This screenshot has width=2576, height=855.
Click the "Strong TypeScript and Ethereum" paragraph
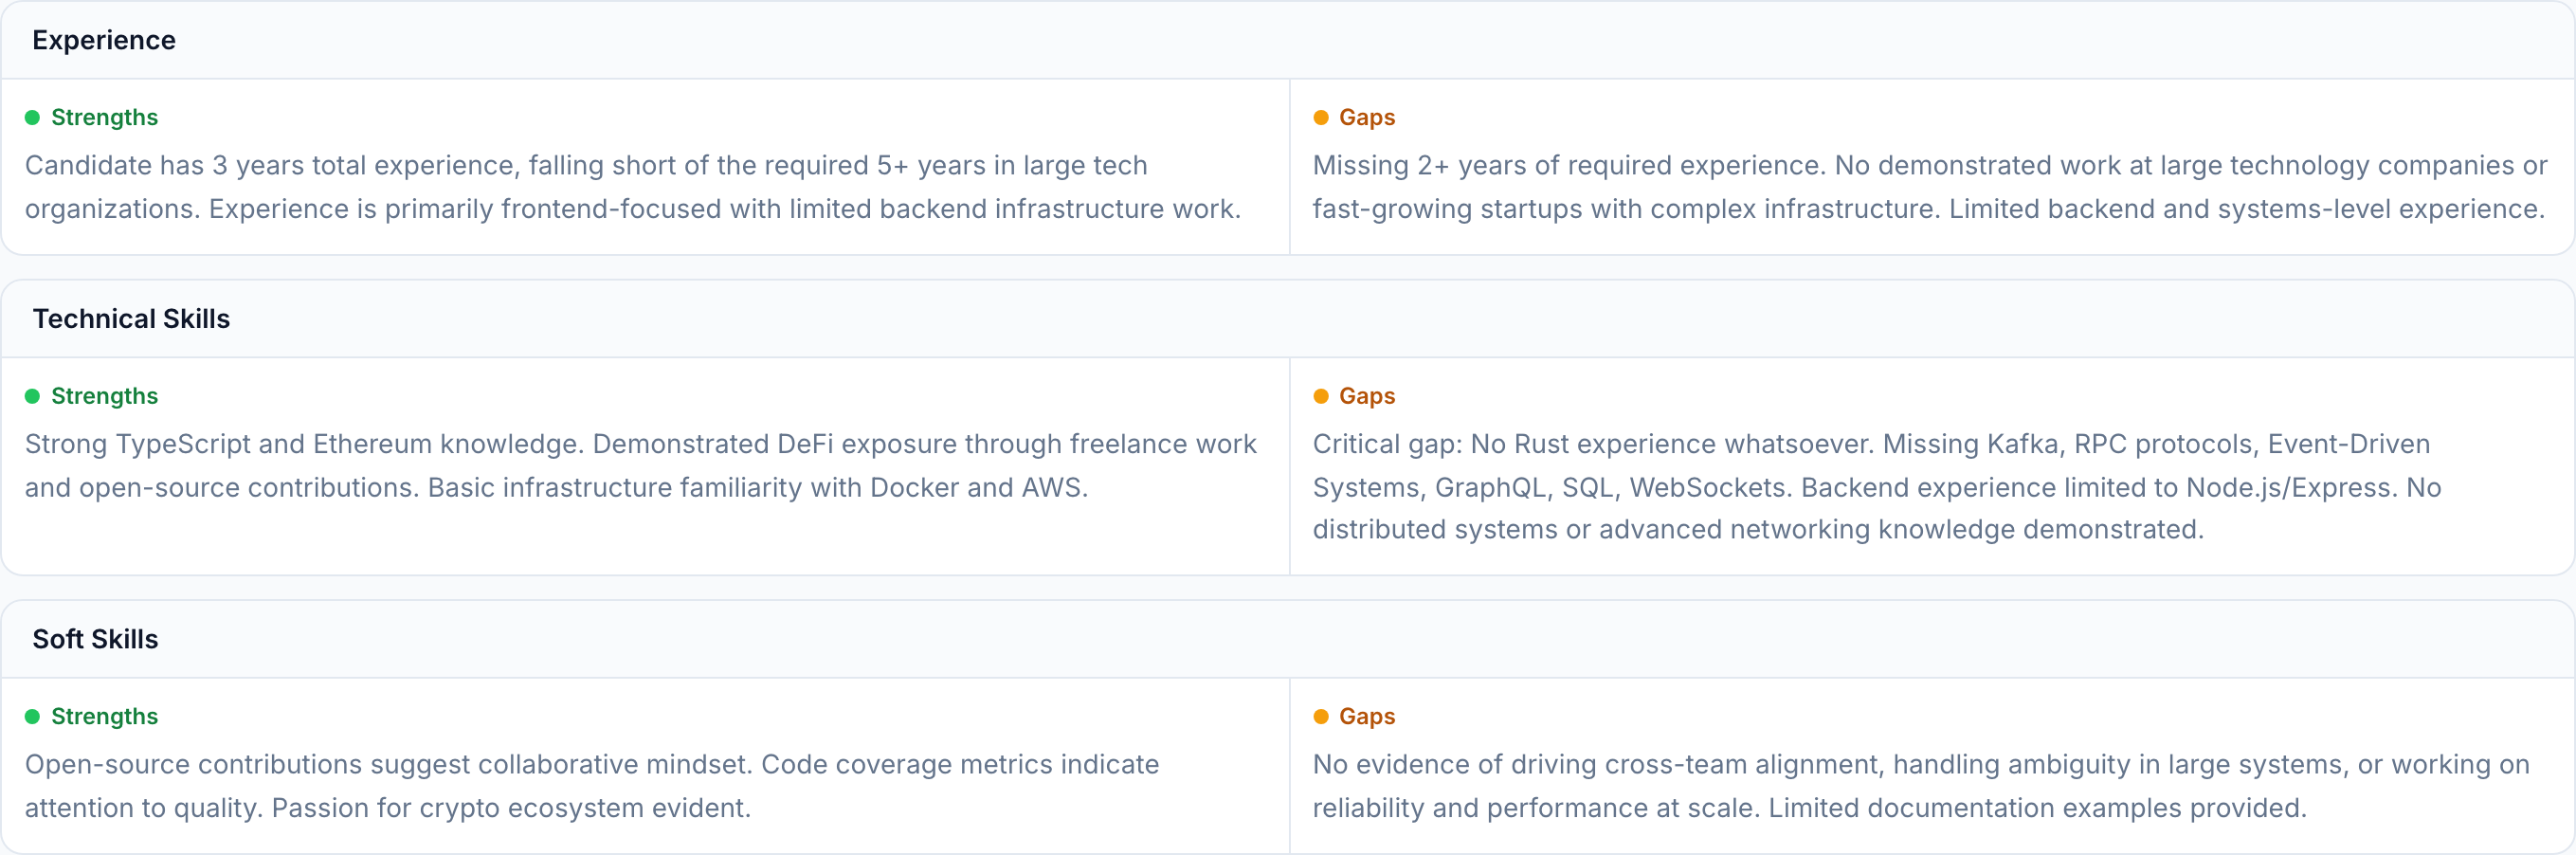(x=640, y=465)
